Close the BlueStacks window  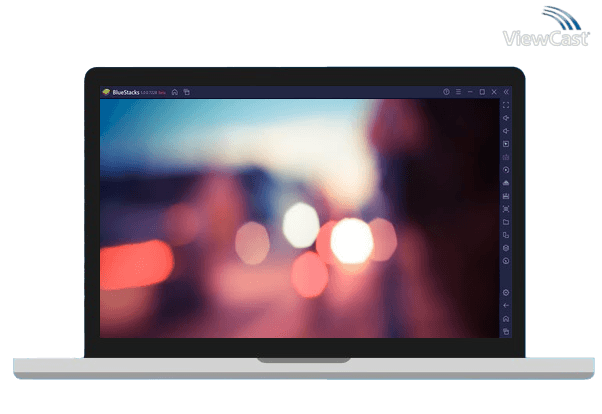click(x=494, y=92)
